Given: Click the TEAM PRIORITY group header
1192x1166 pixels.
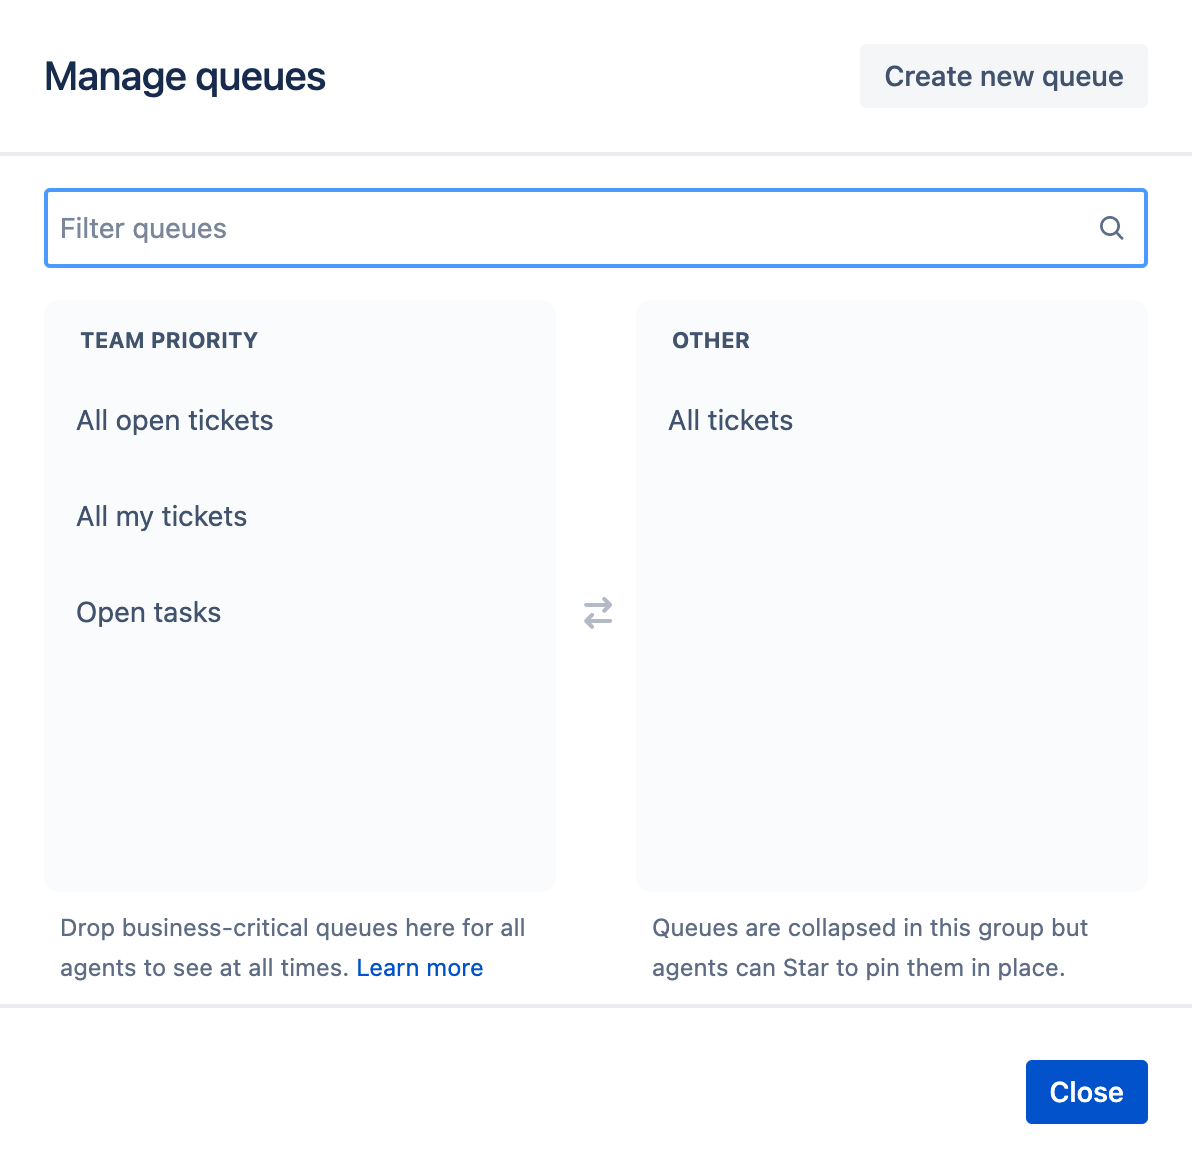Looking at the screenshot, I should (x=168, y=340).
